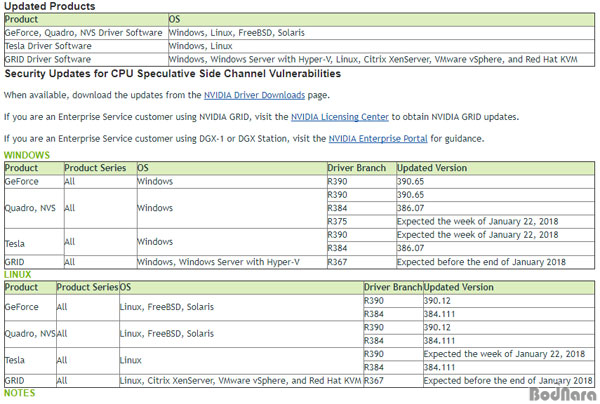The image size is (600, 404).
Task: Click the 'R375' driver branch cell
Action: coord(362,222)
